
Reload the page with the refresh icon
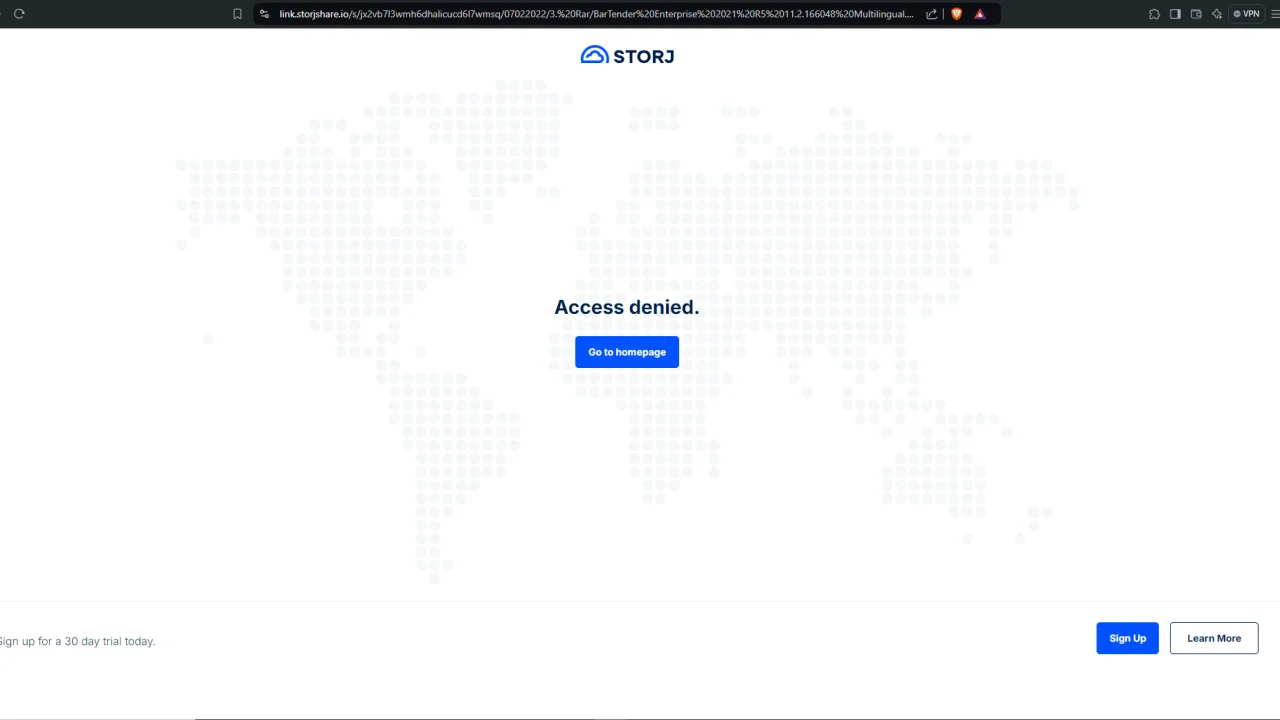point(19,14)
